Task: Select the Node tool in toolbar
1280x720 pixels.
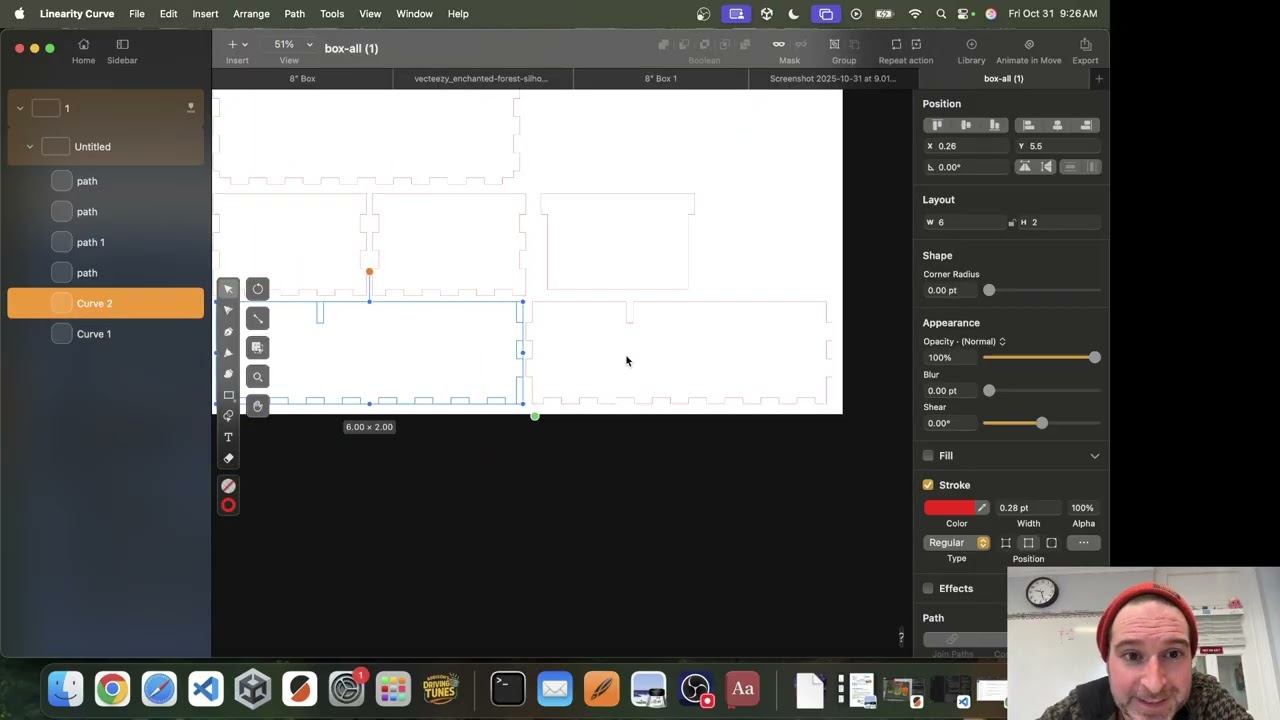Action: 228,310
